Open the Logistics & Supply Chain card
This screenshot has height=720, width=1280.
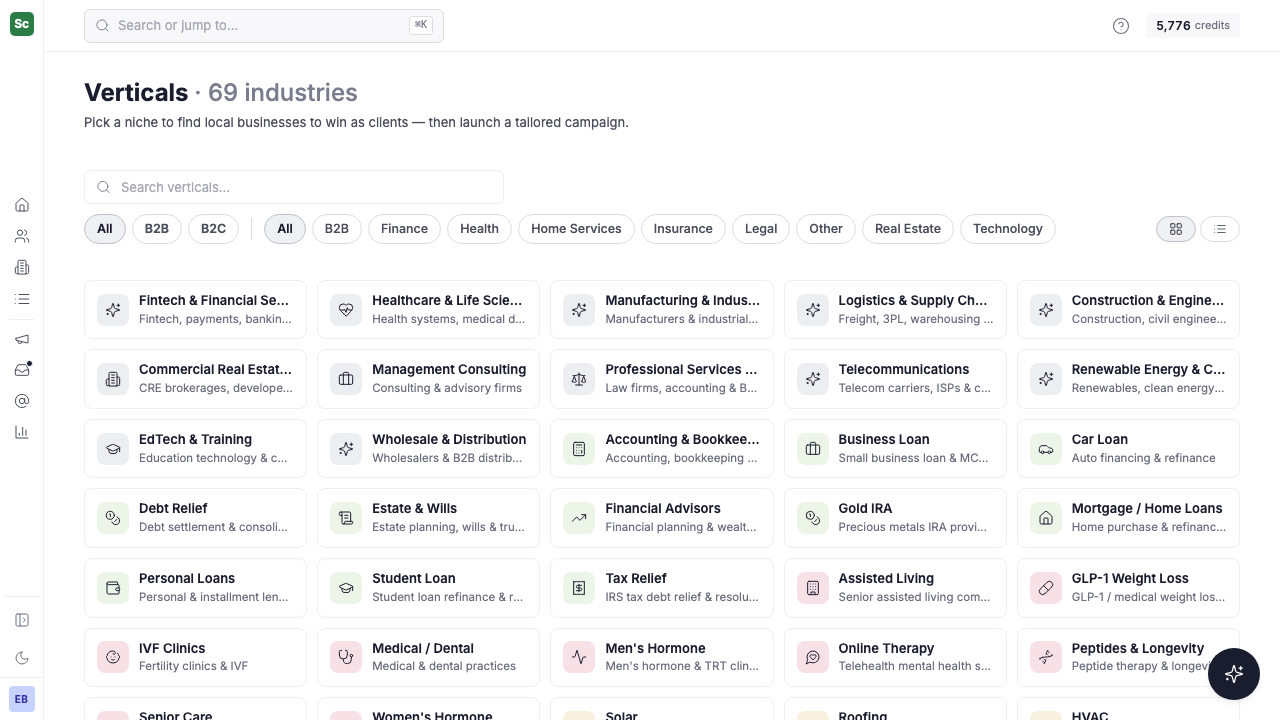pos(895,310)
